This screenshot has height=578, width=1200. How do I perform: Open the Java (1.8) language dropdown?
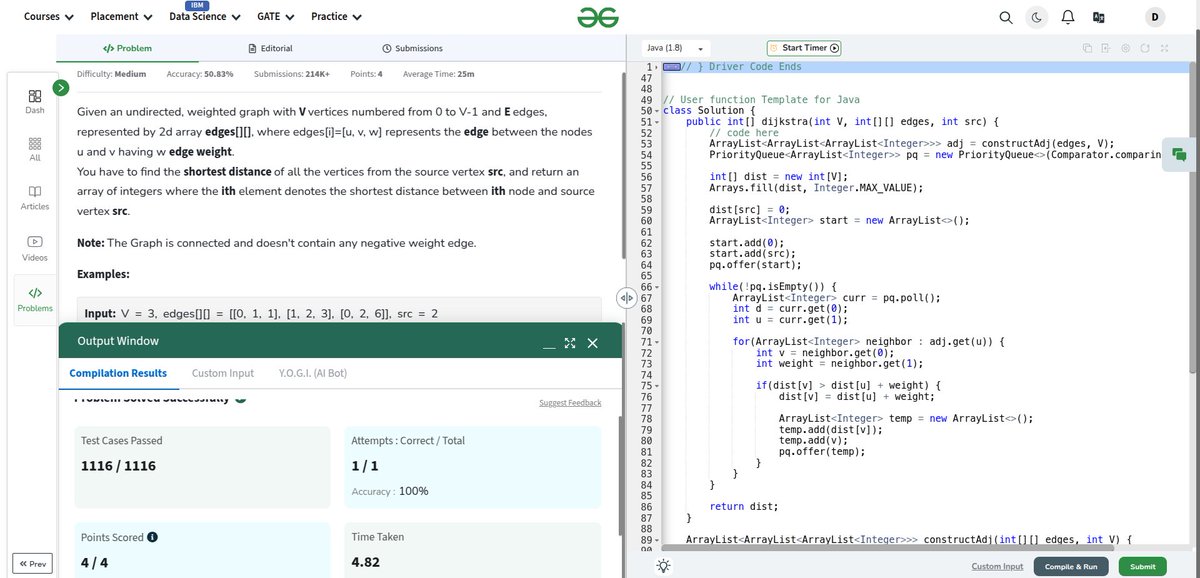coord(676,48)
